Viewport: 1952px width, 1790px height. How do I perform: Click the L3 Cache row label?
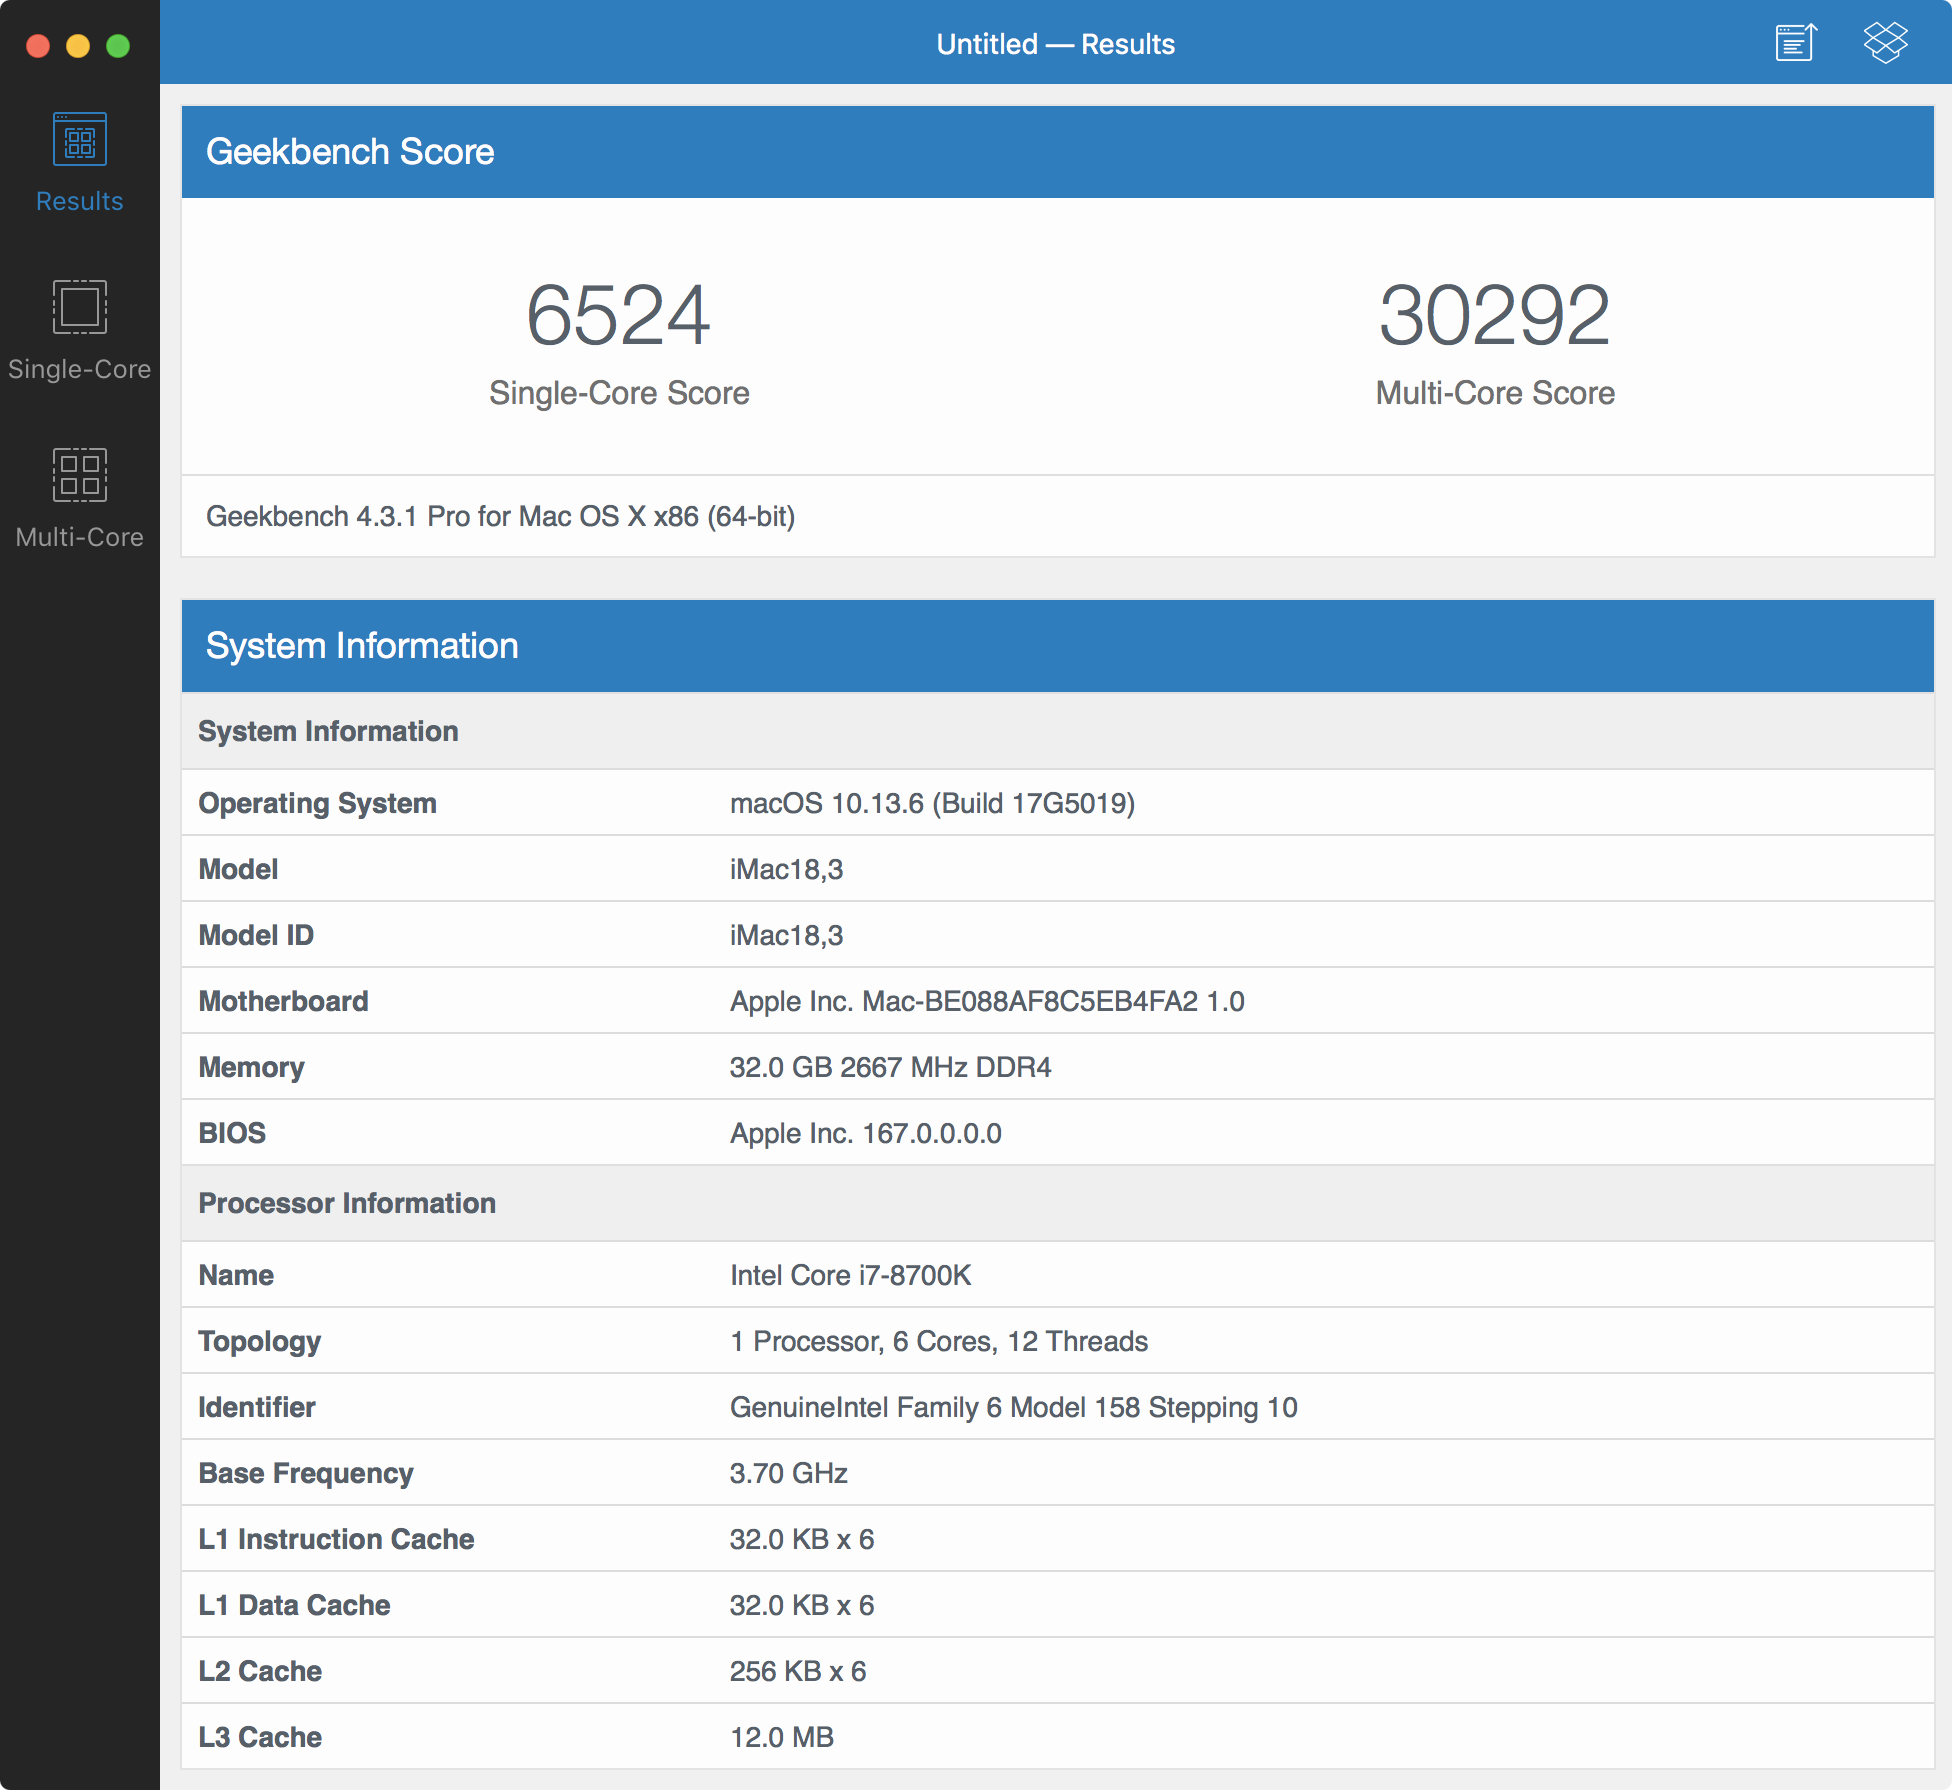pyautogui.click(x=260, y=1737)
